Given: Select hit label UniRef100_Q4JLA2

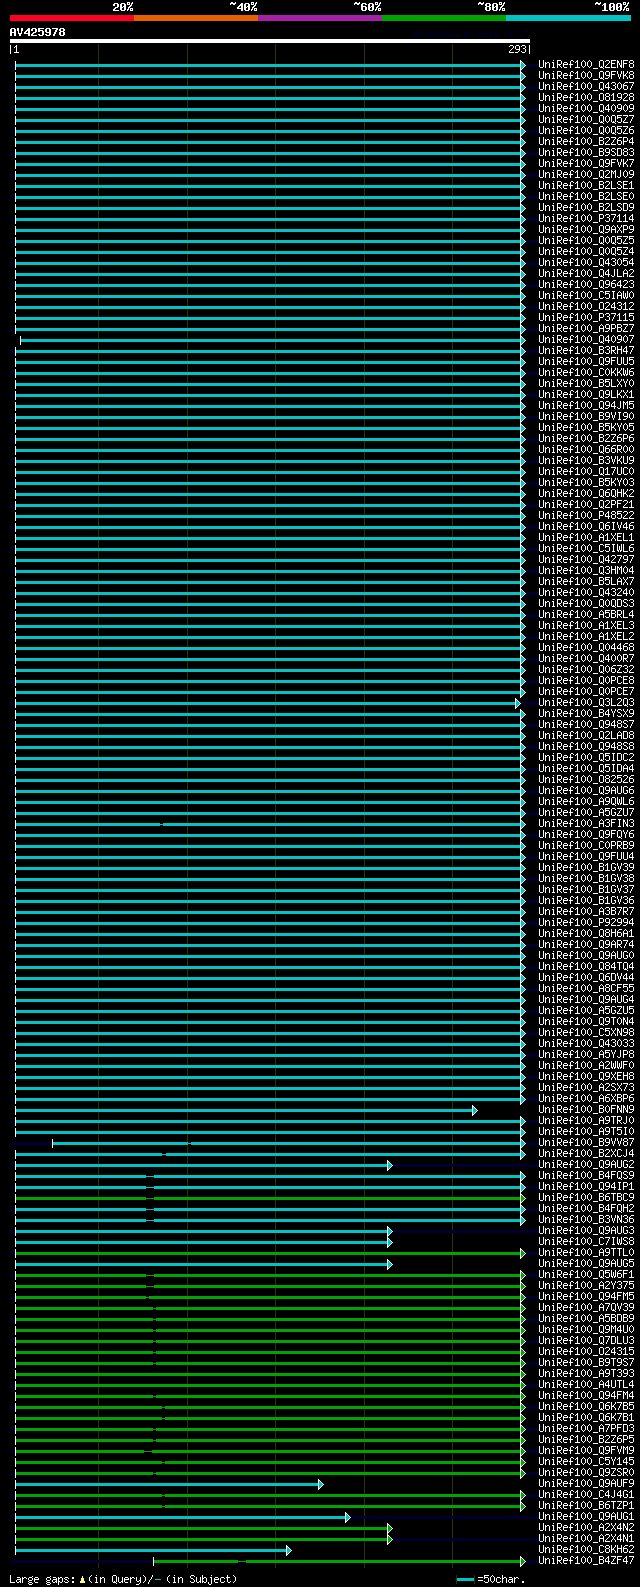Looking at the screenshot, I should [x=586, y=274].
